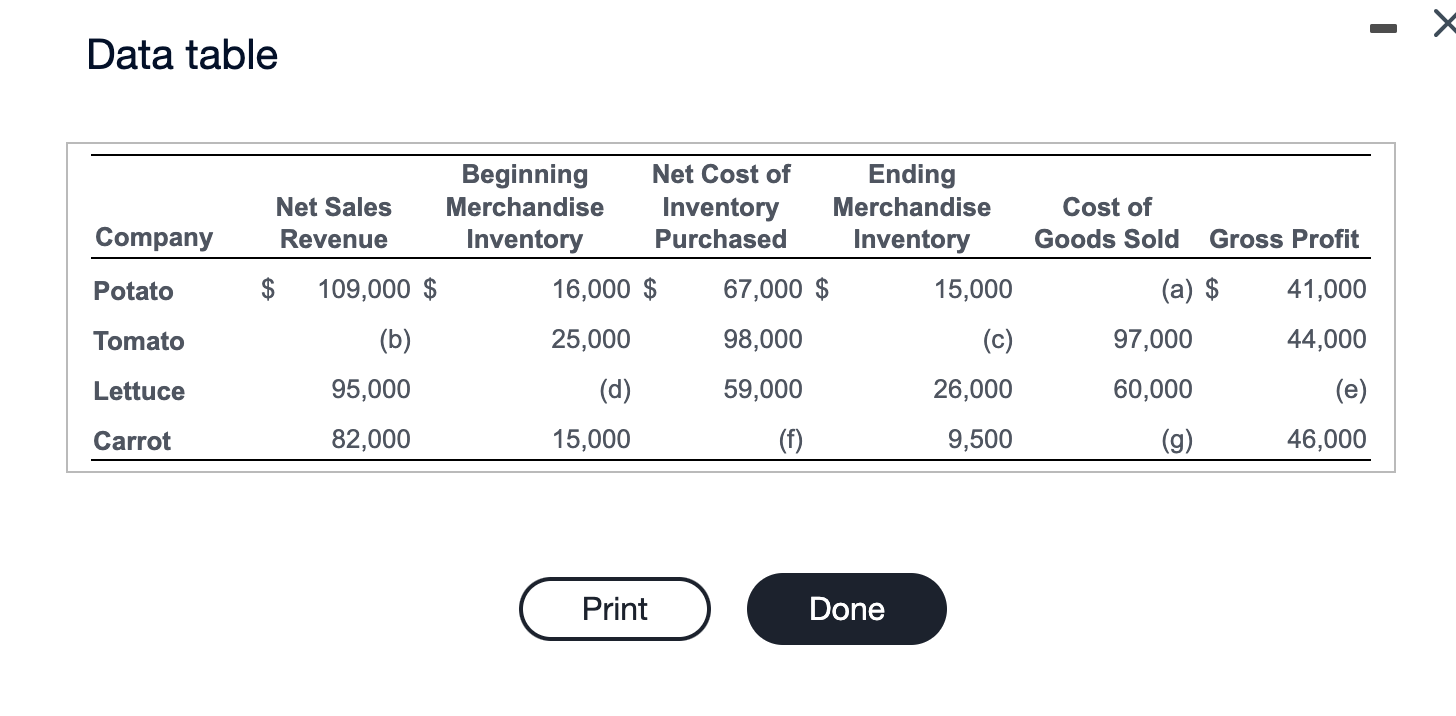Select the missing value cell (f)

pyautogui.click(x=791, y=440)
